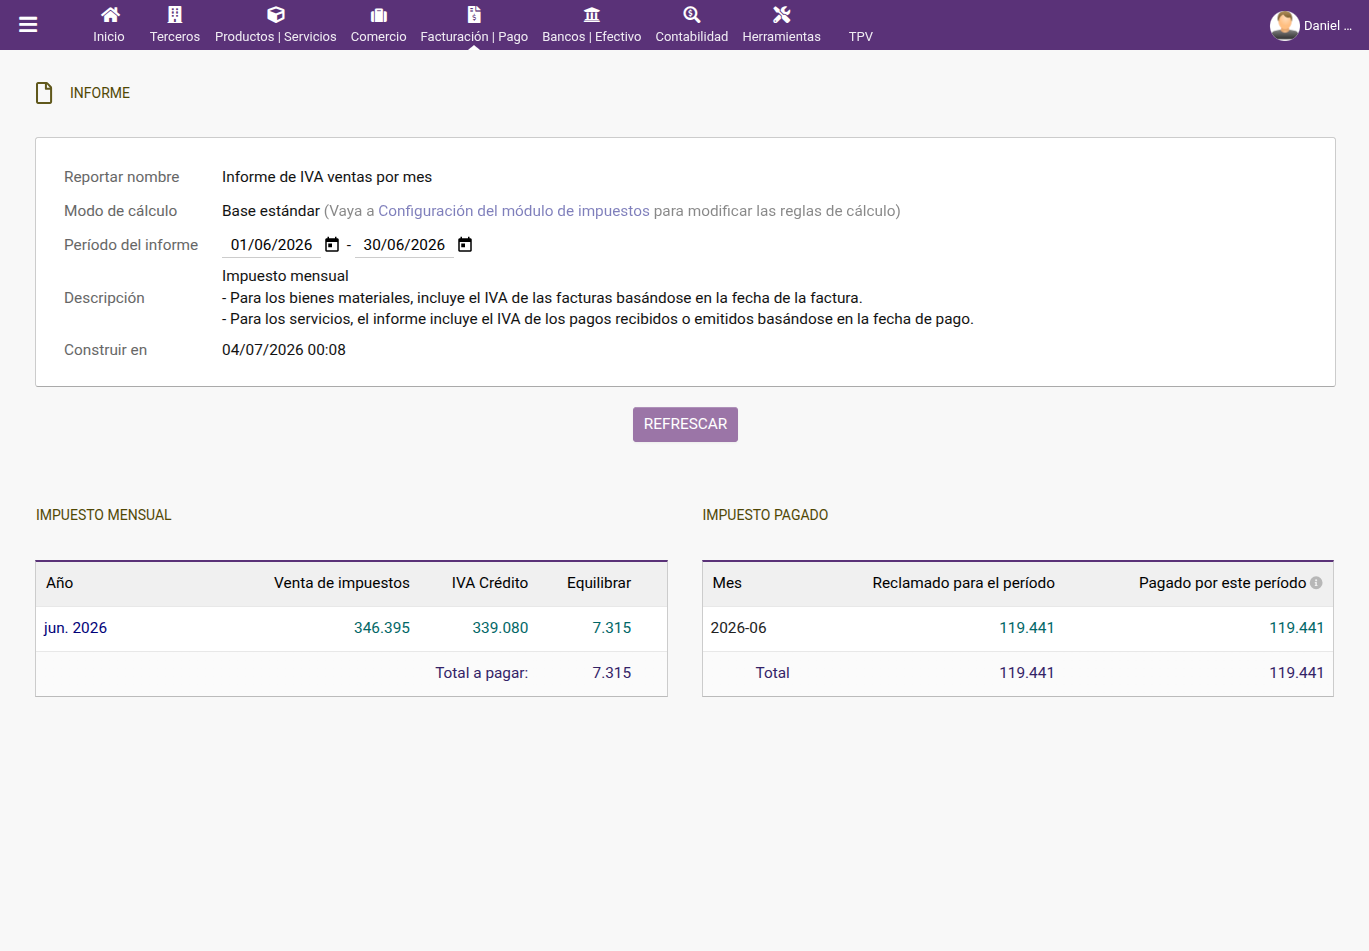This screenshot has height=951, width=1369.
Task: Open Contabilidad magnifier icon
Action: (x=692, y=14)
